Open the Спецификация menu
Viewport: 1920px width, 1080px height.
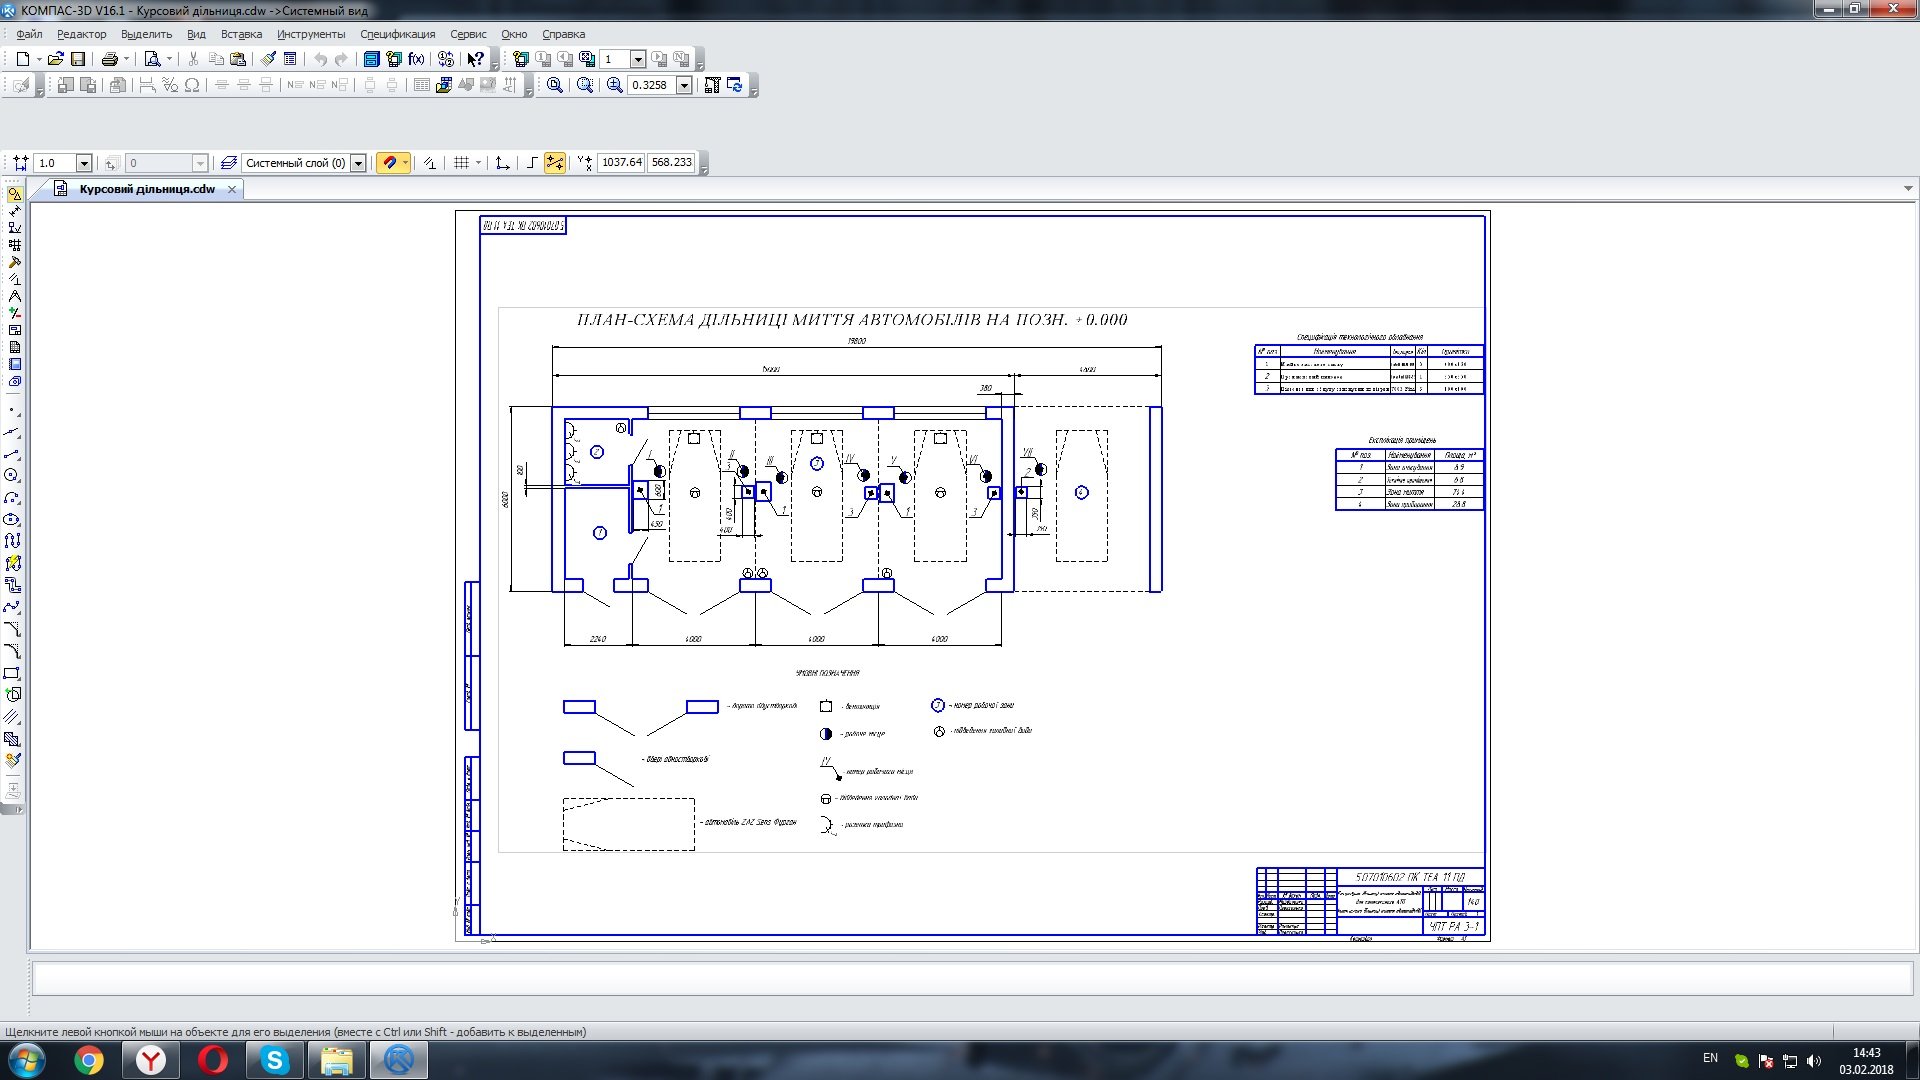pos(397,34)
